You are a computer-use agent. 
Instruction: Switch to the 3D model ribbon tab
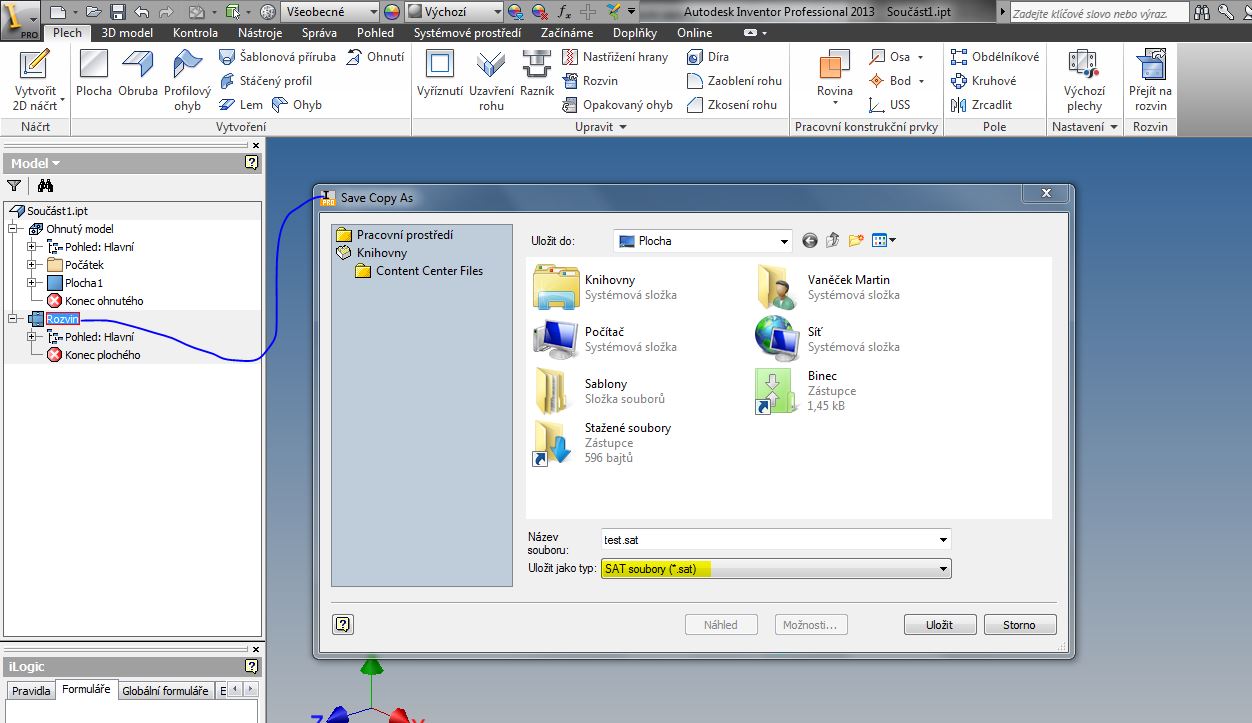(x=127, y=33)
